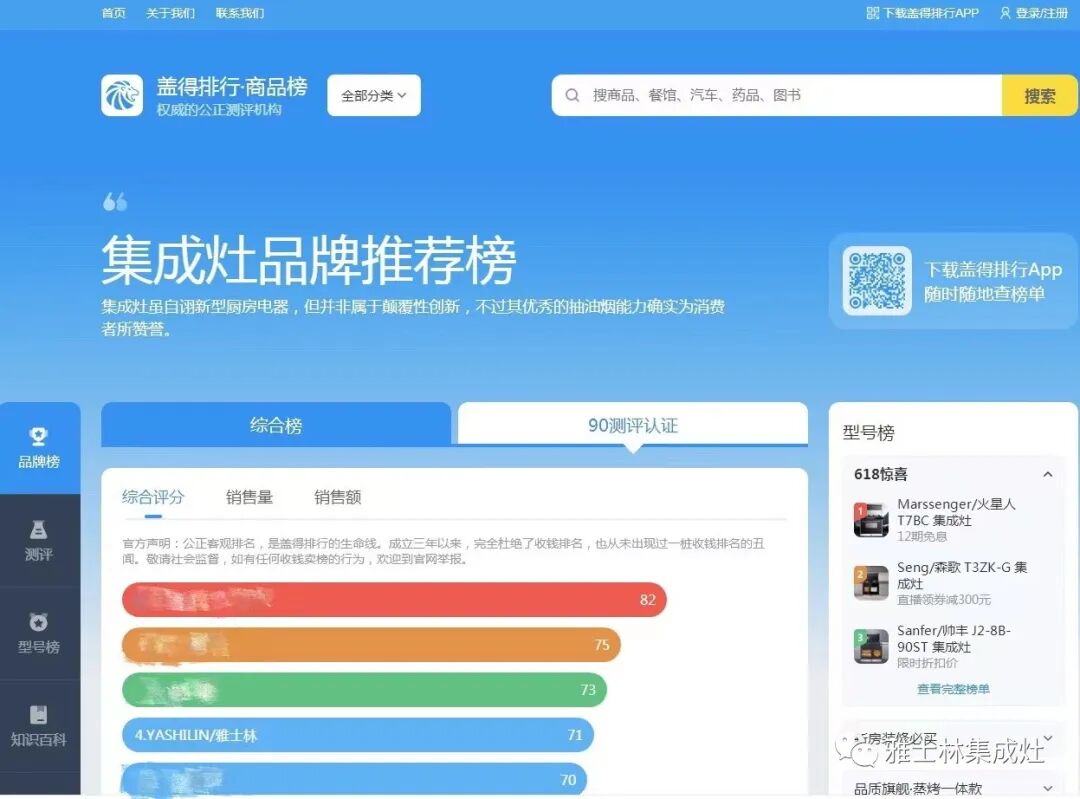
Task: Select the 销售量 sub-tab
Action: [x=249, y=497]
